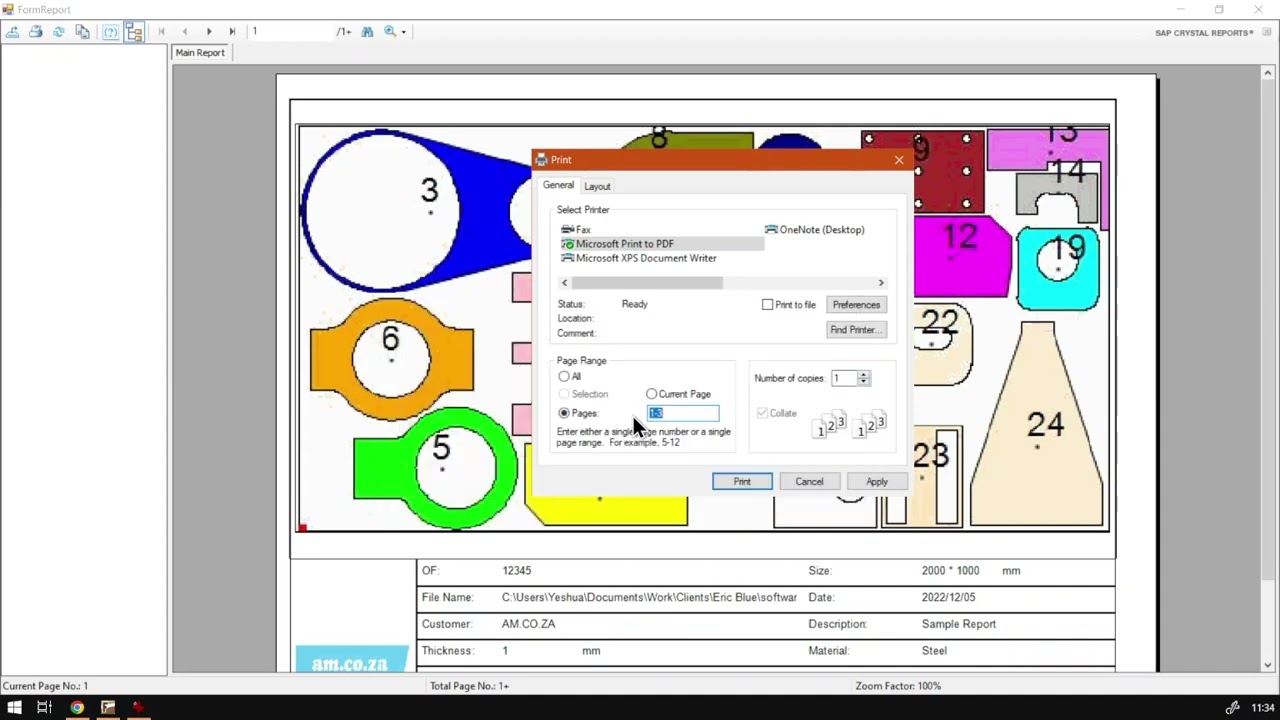Click the green part numbered 5
This screenshot has height=720, width=1280.
pyautogui.click(x=435, y=468)
